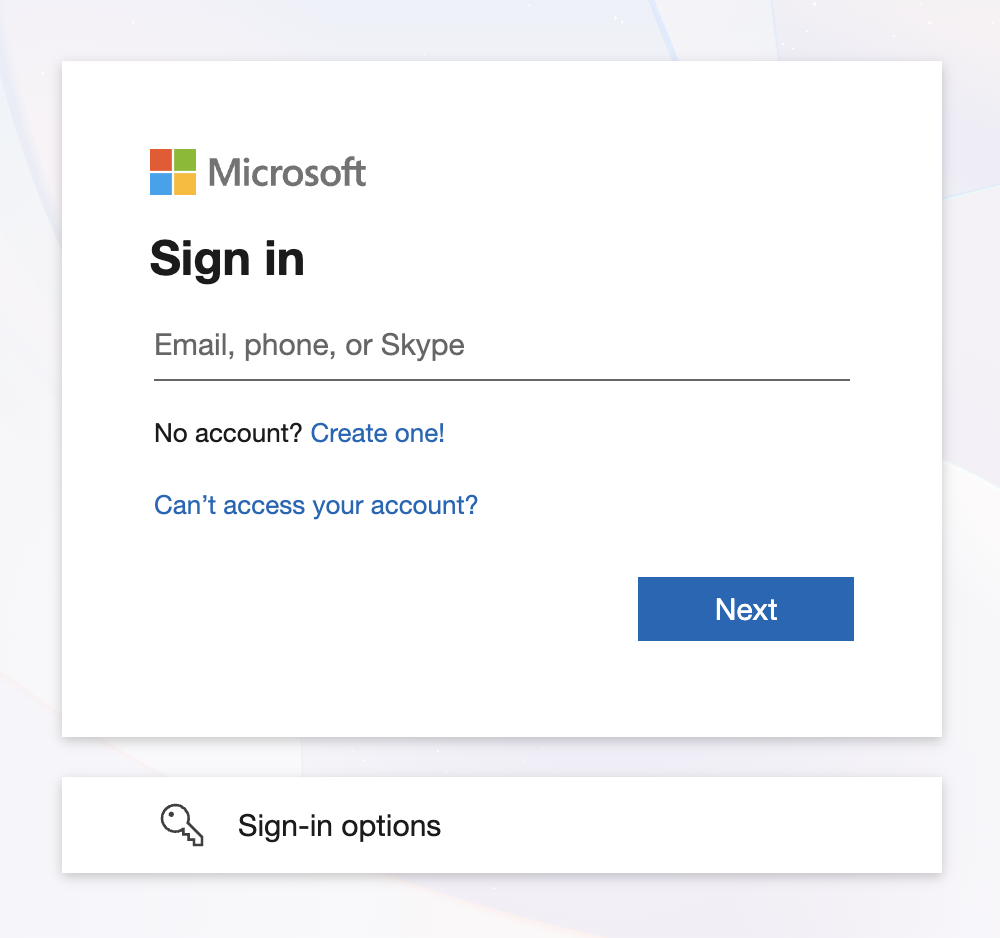Select the blue square in Microsoft logo

(161, 184)
